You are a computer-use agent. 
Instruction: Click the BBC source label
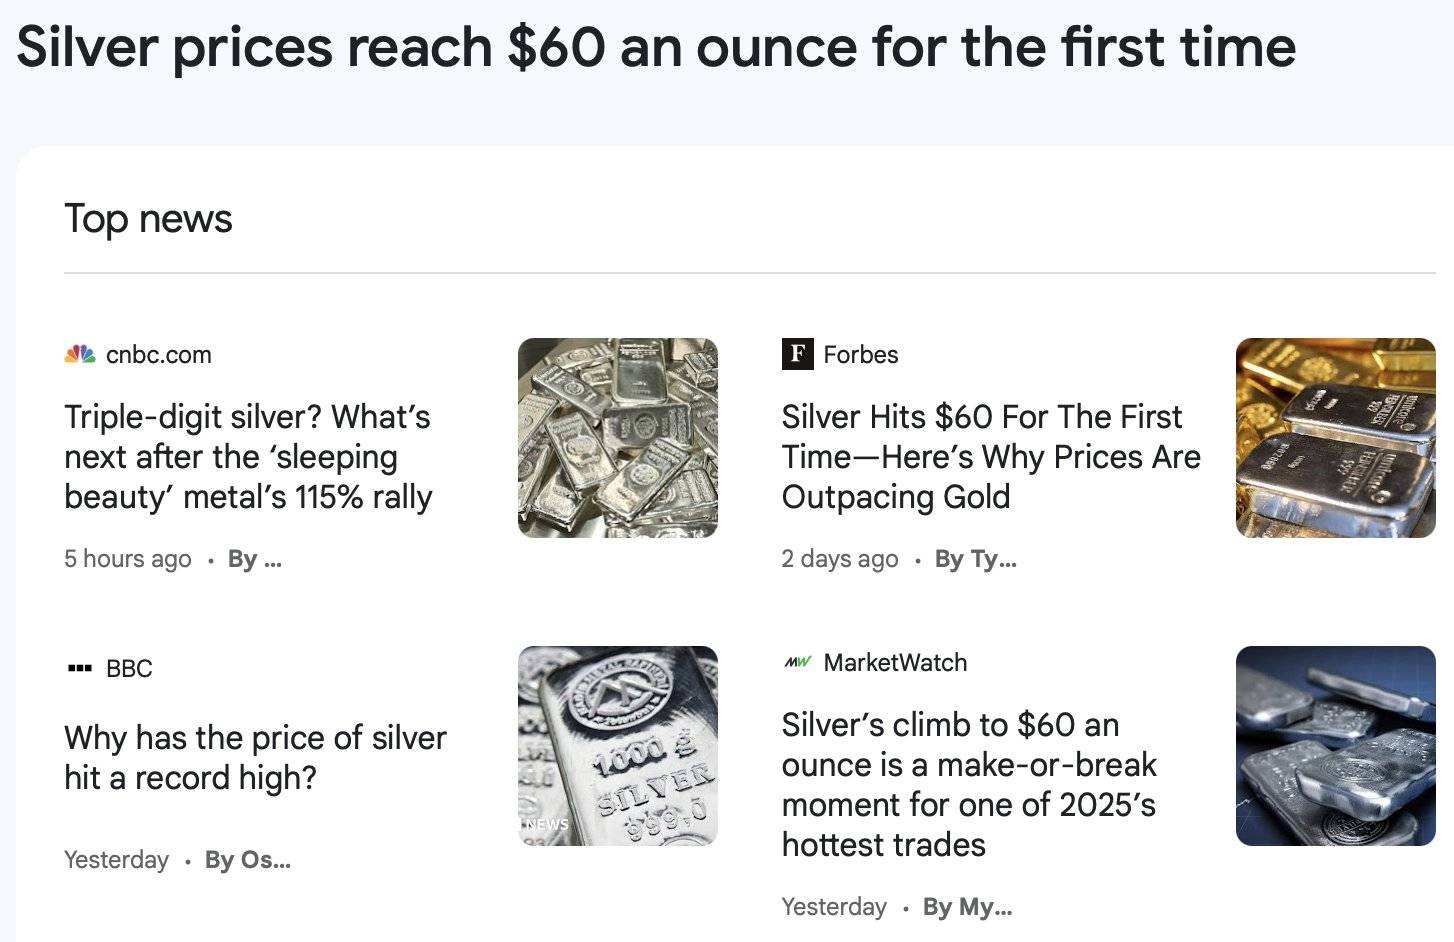click(x=129, y=668)
